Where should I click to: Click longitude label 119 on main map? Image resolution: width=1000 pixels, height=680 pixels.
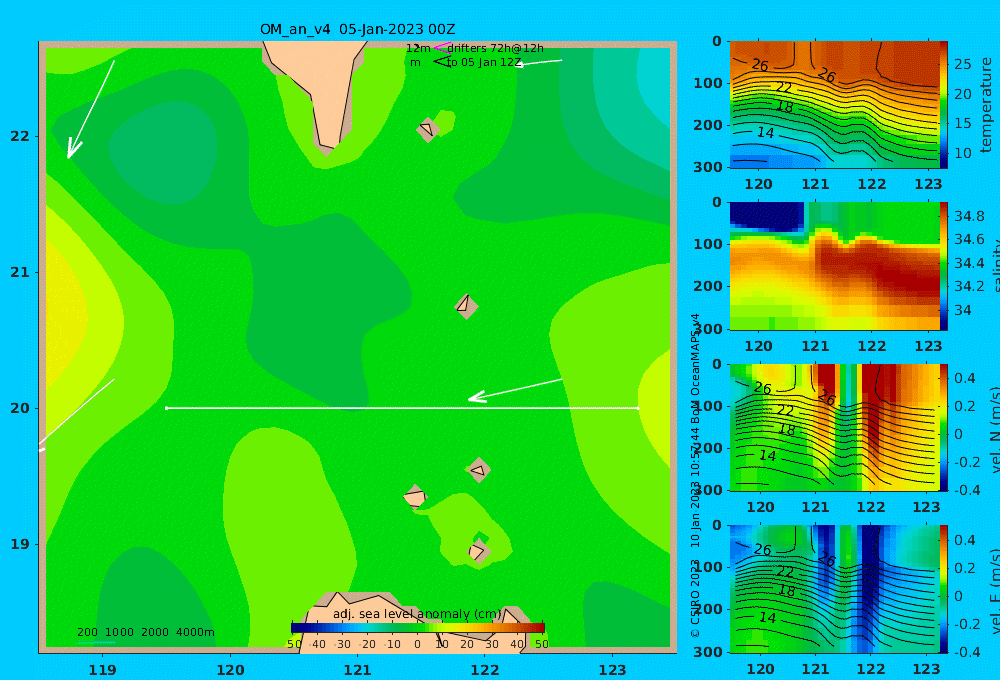point(102,670)
